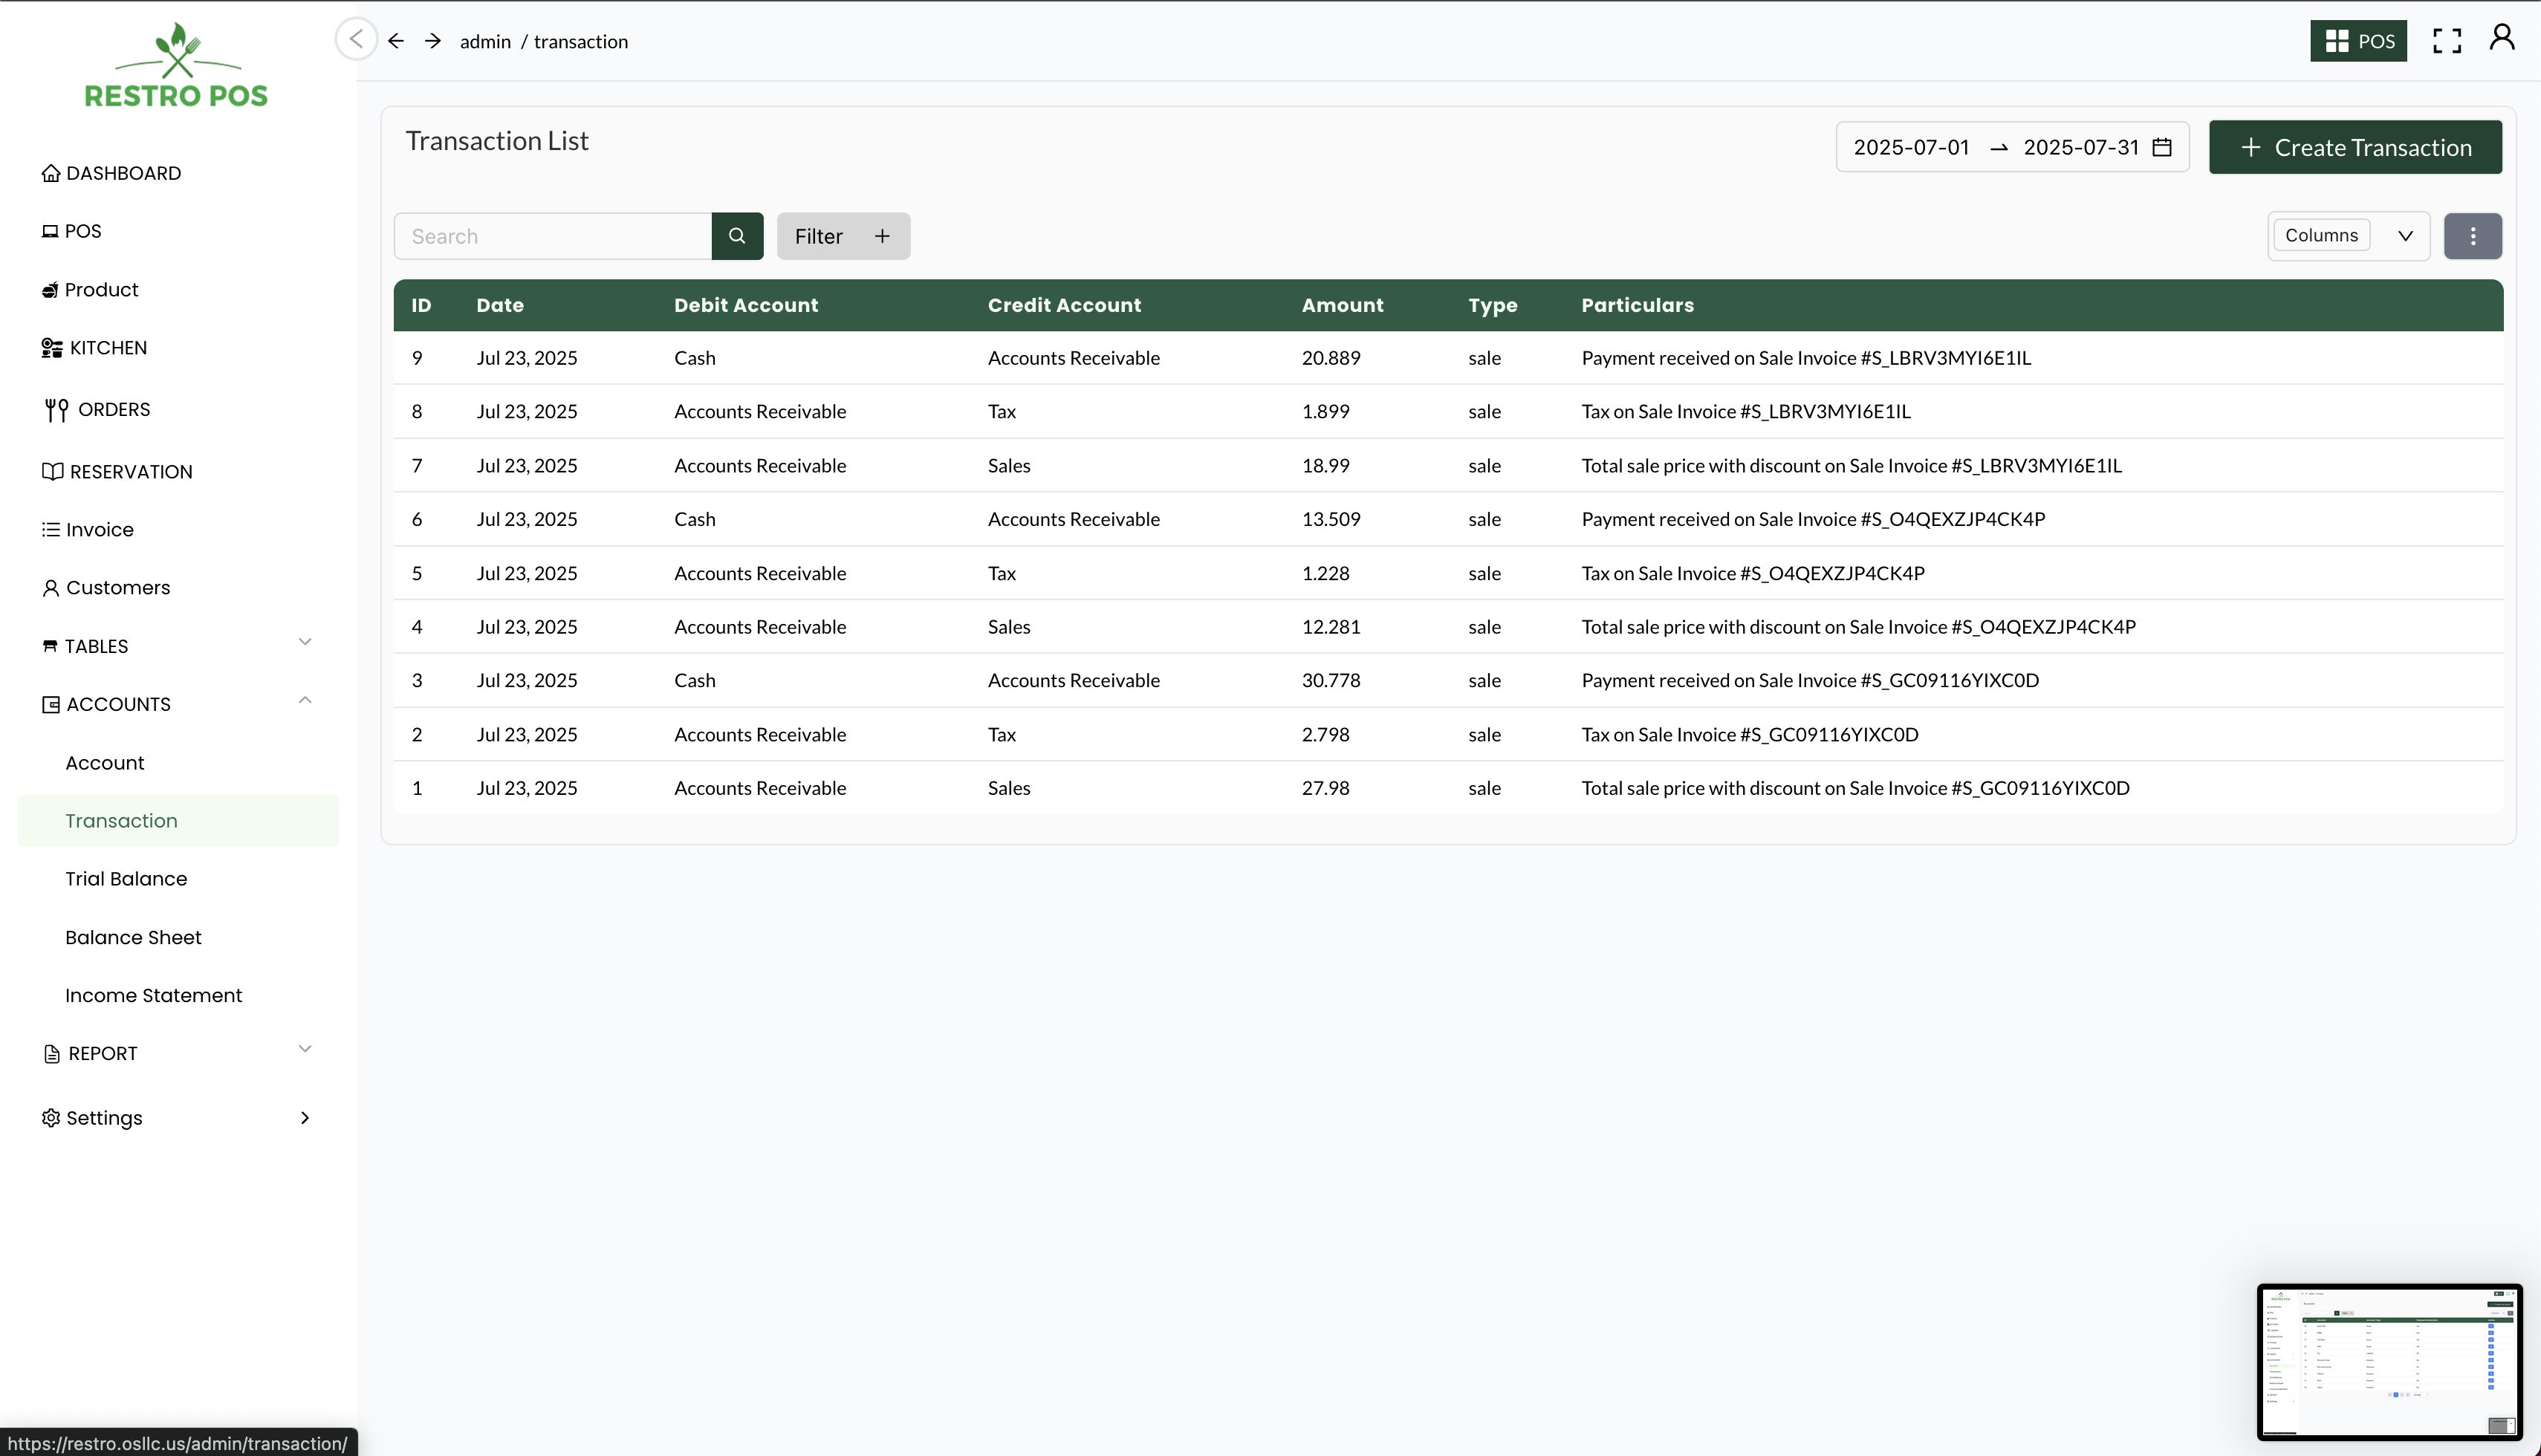Collapse sidebar with circular chevron button

[x=356, y=40]
